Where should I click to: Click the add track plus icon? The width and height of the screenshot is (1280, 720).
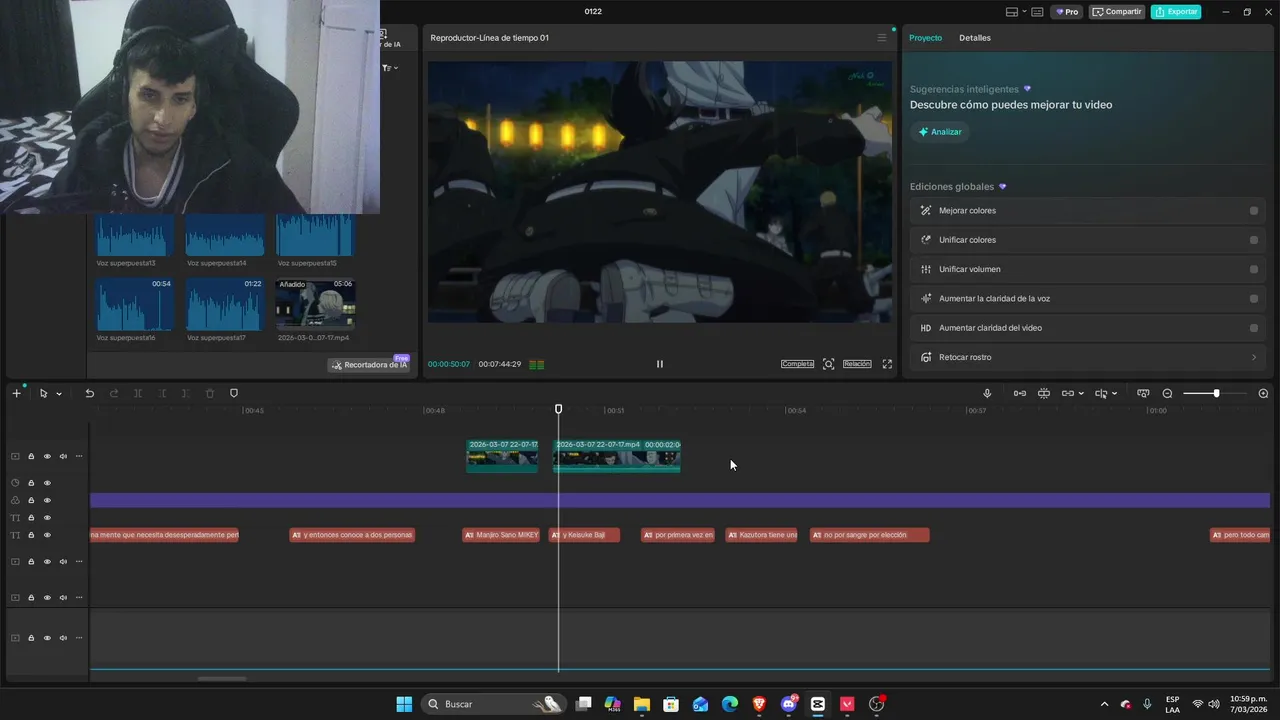[16, 393]
